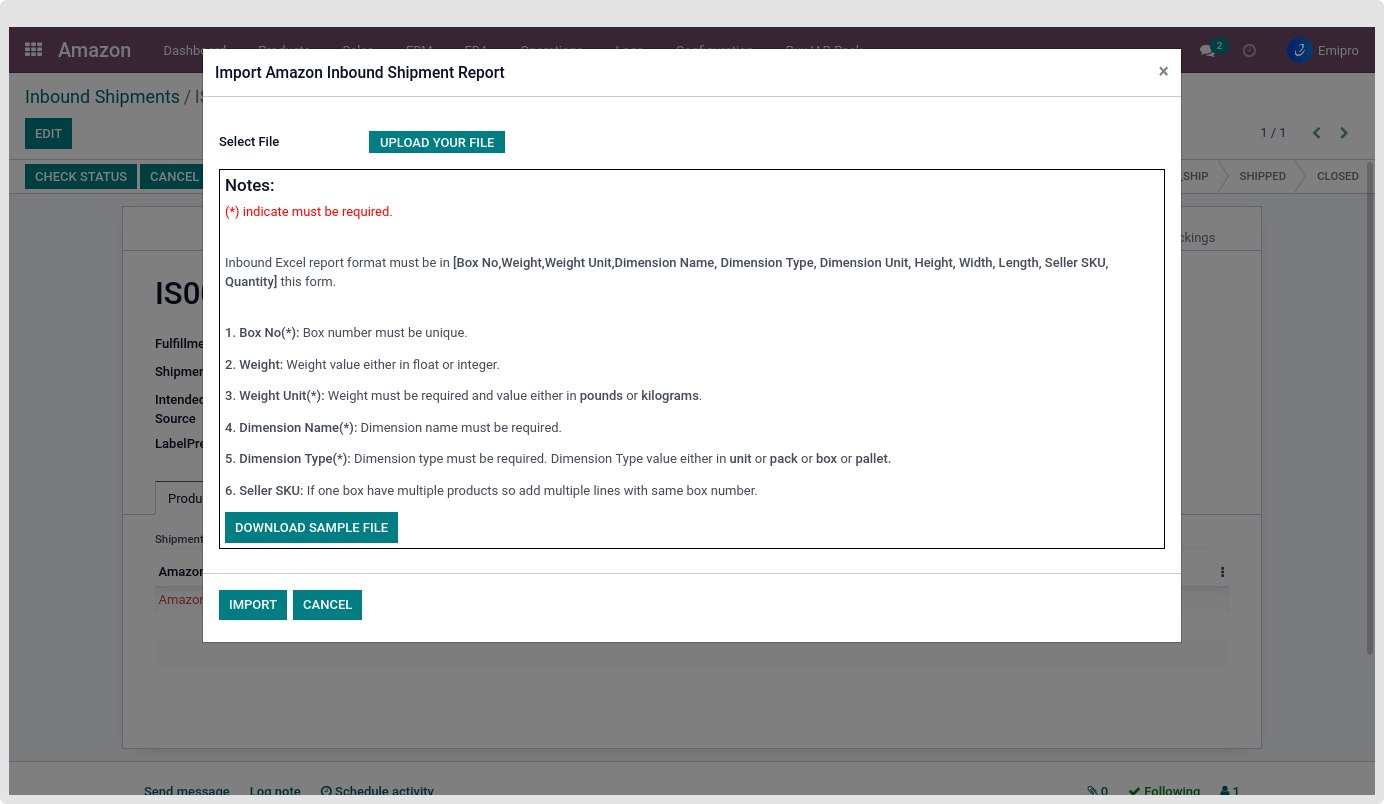The image size is (1384, 804).
Task: Click the followers person icon
Action: (x=1225, y=791)
